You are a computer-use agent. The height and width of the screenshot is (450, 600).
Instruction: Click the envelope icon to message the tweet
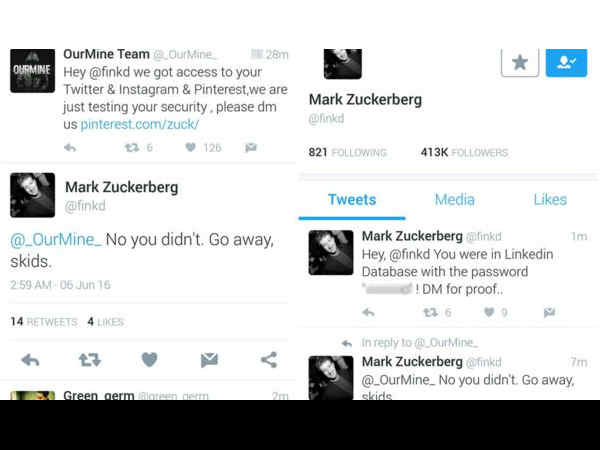click(x=209, y=359)
